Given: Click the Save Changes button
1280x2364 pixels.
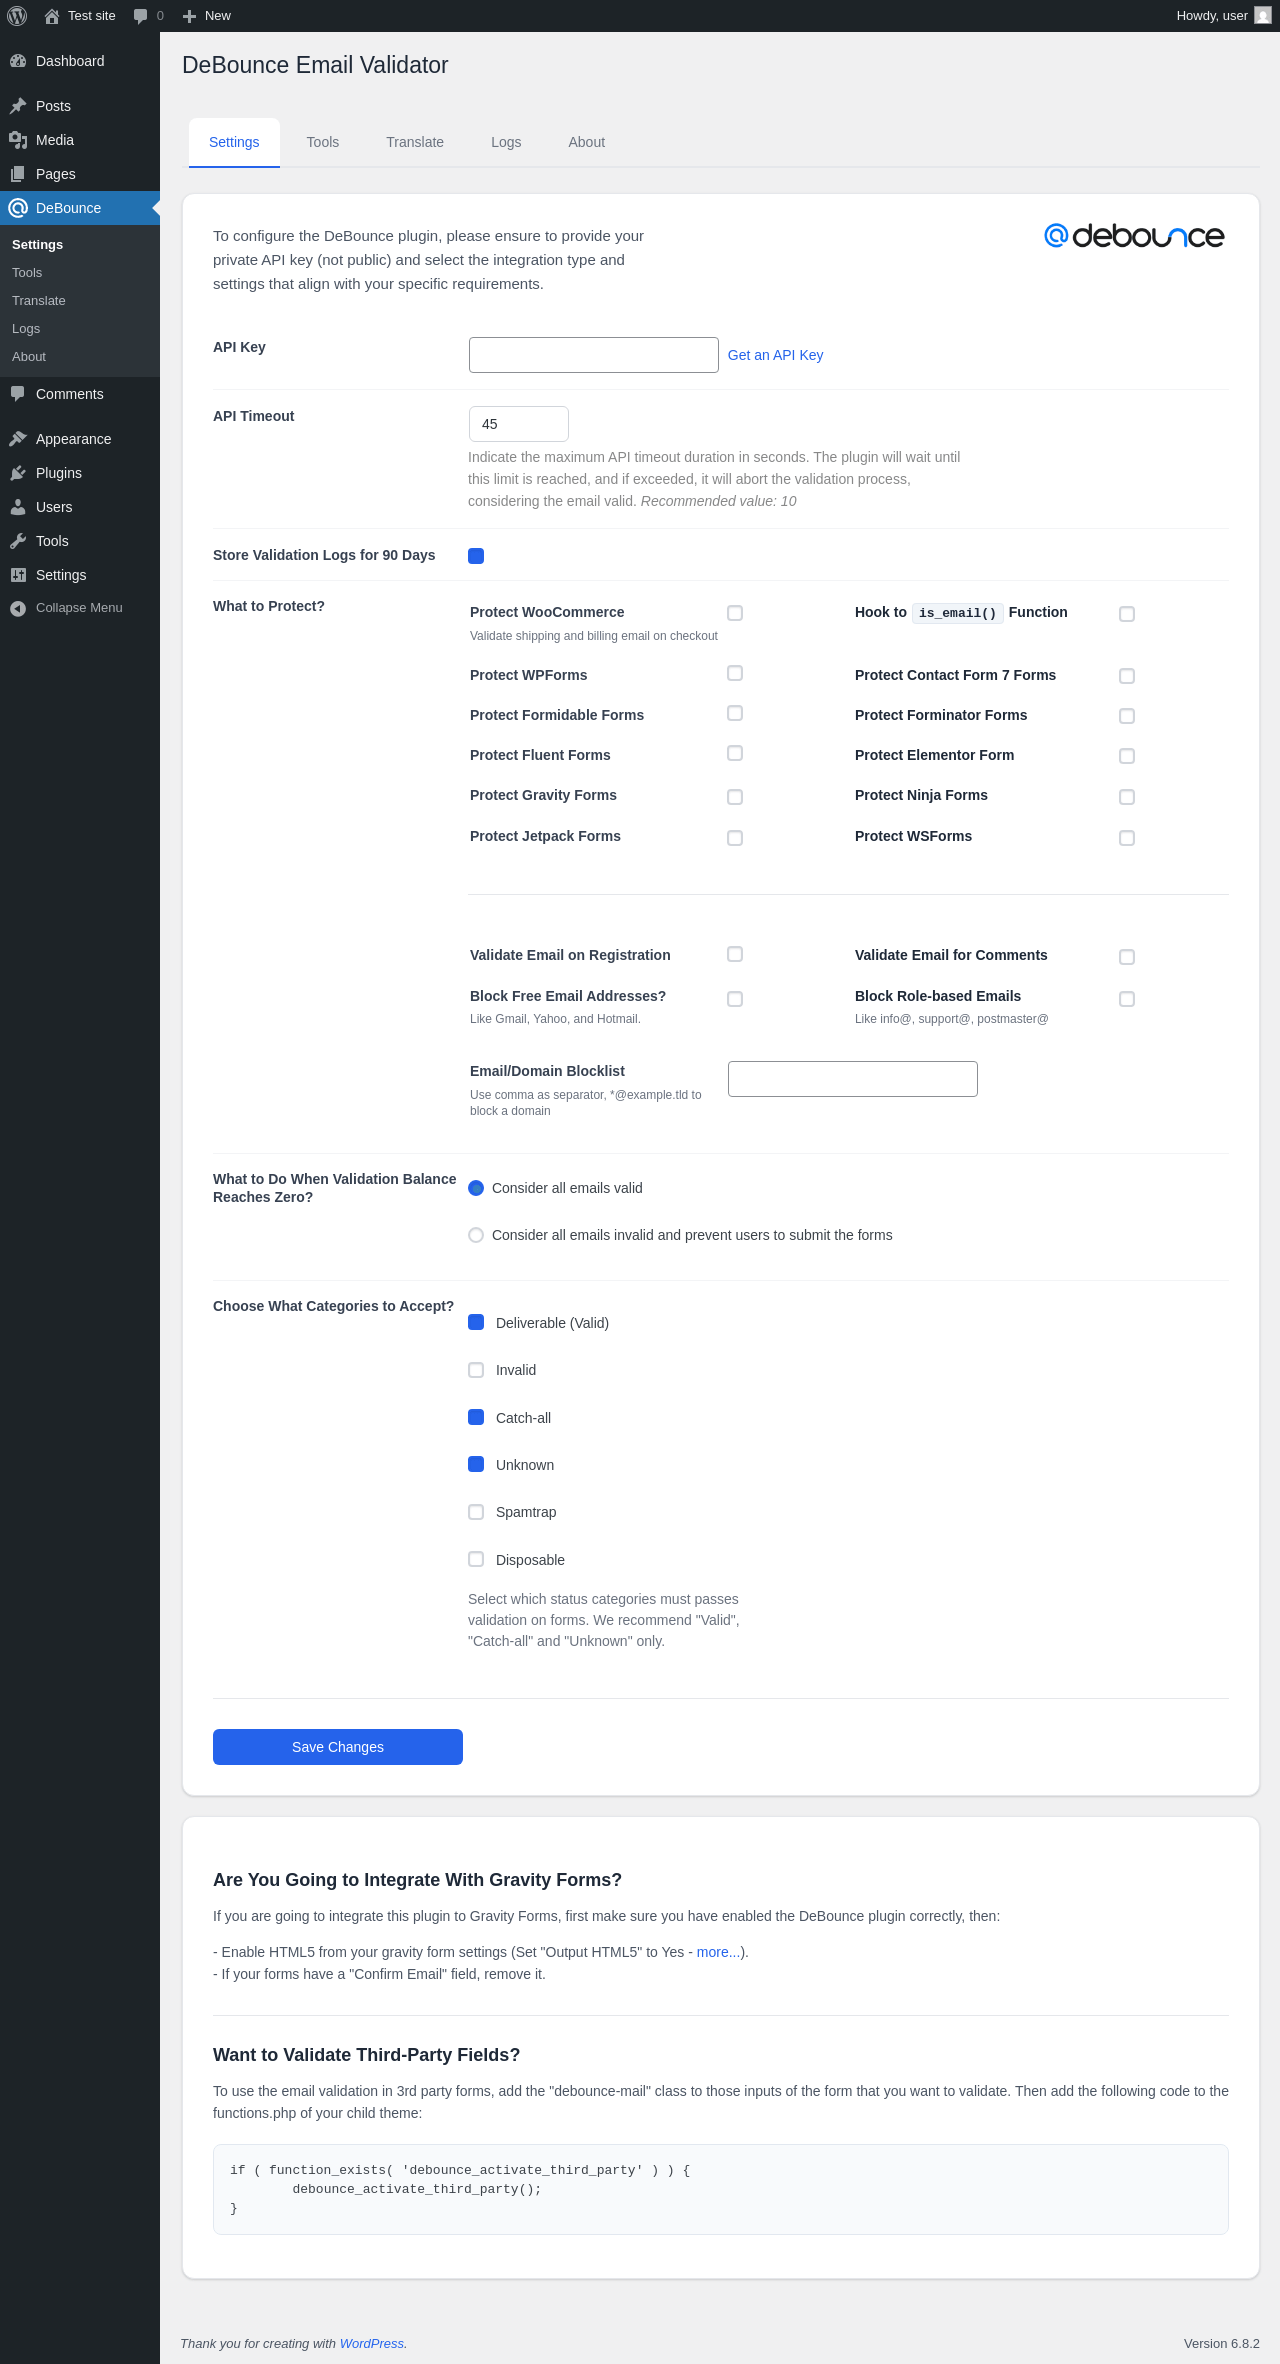Looking at the screenshot, I should click(338, 1747).
